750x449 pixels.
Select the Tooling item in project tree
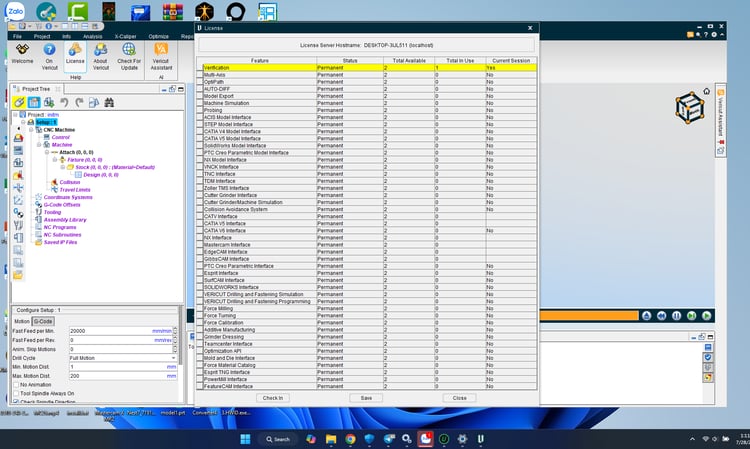pos(52,212)
